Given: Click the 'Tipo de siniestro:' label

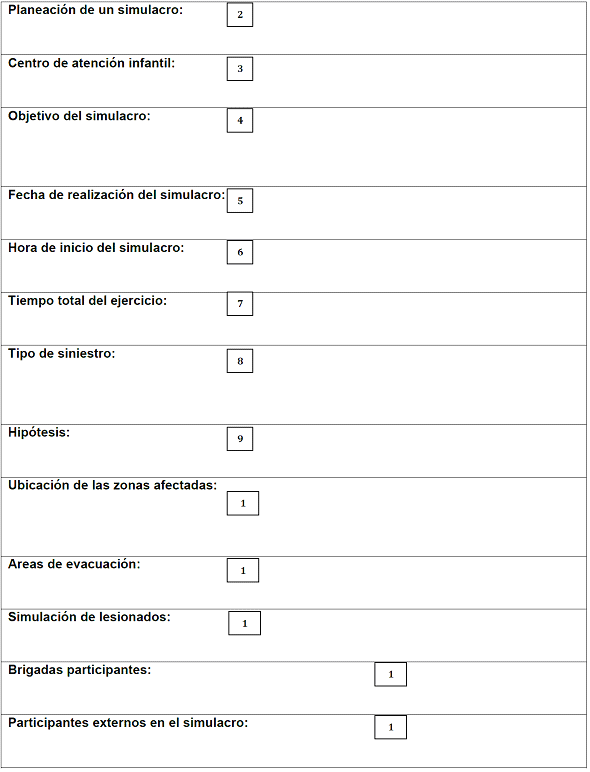Looking at the screenshot, I should click(61, 354).
